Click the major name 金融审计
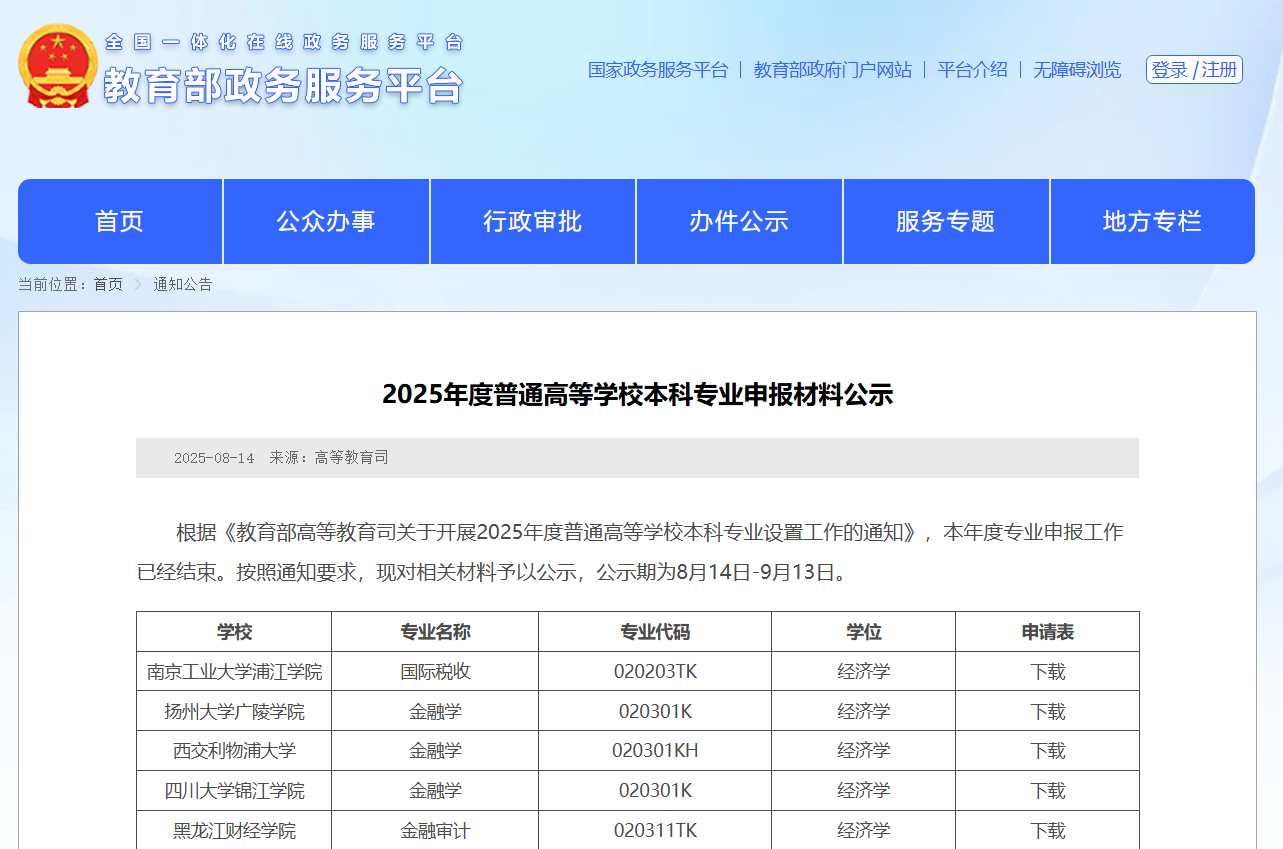 435,831
